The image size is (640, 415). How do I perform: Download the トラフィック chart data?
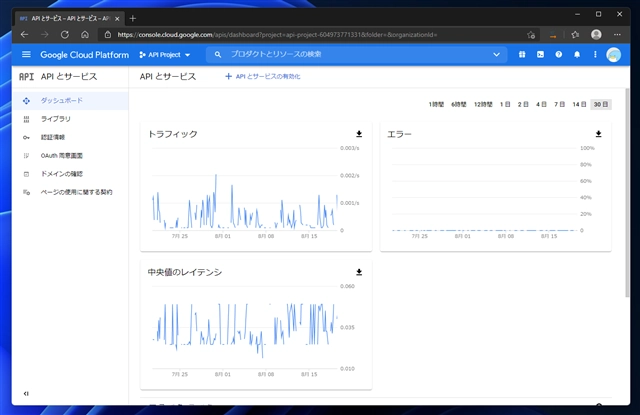coord(359,134)
